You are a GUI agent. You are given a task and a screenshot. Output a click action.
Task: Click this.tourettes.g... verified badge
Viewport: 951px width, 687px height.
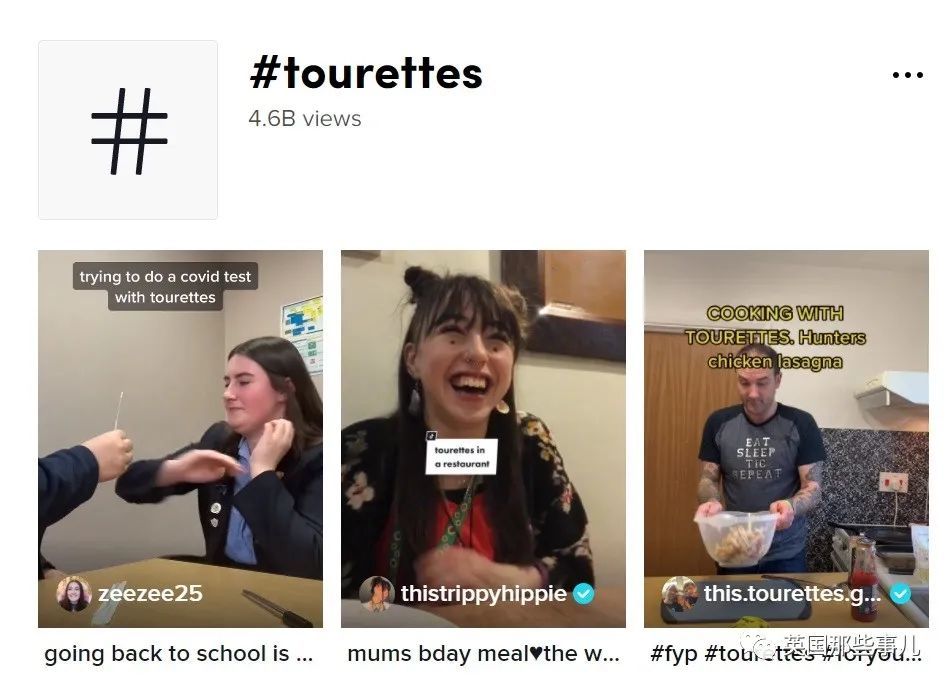tap(900, 593)
